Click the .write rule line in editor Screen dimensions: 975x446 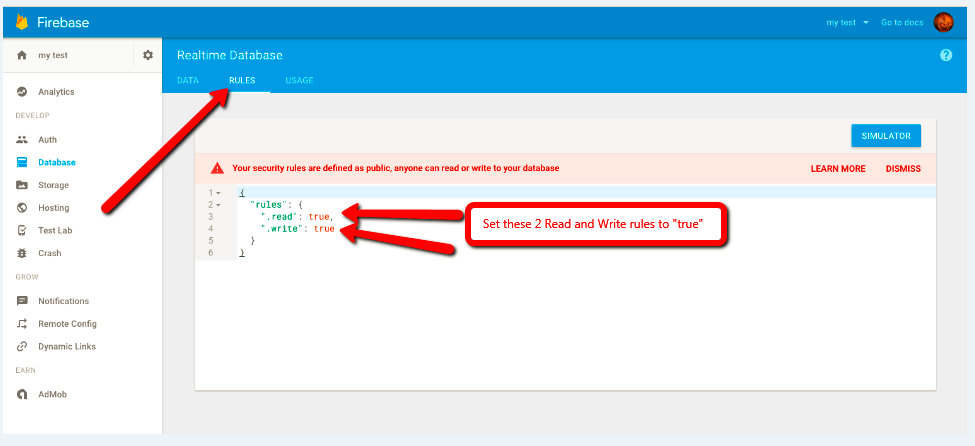coord(297,229)
